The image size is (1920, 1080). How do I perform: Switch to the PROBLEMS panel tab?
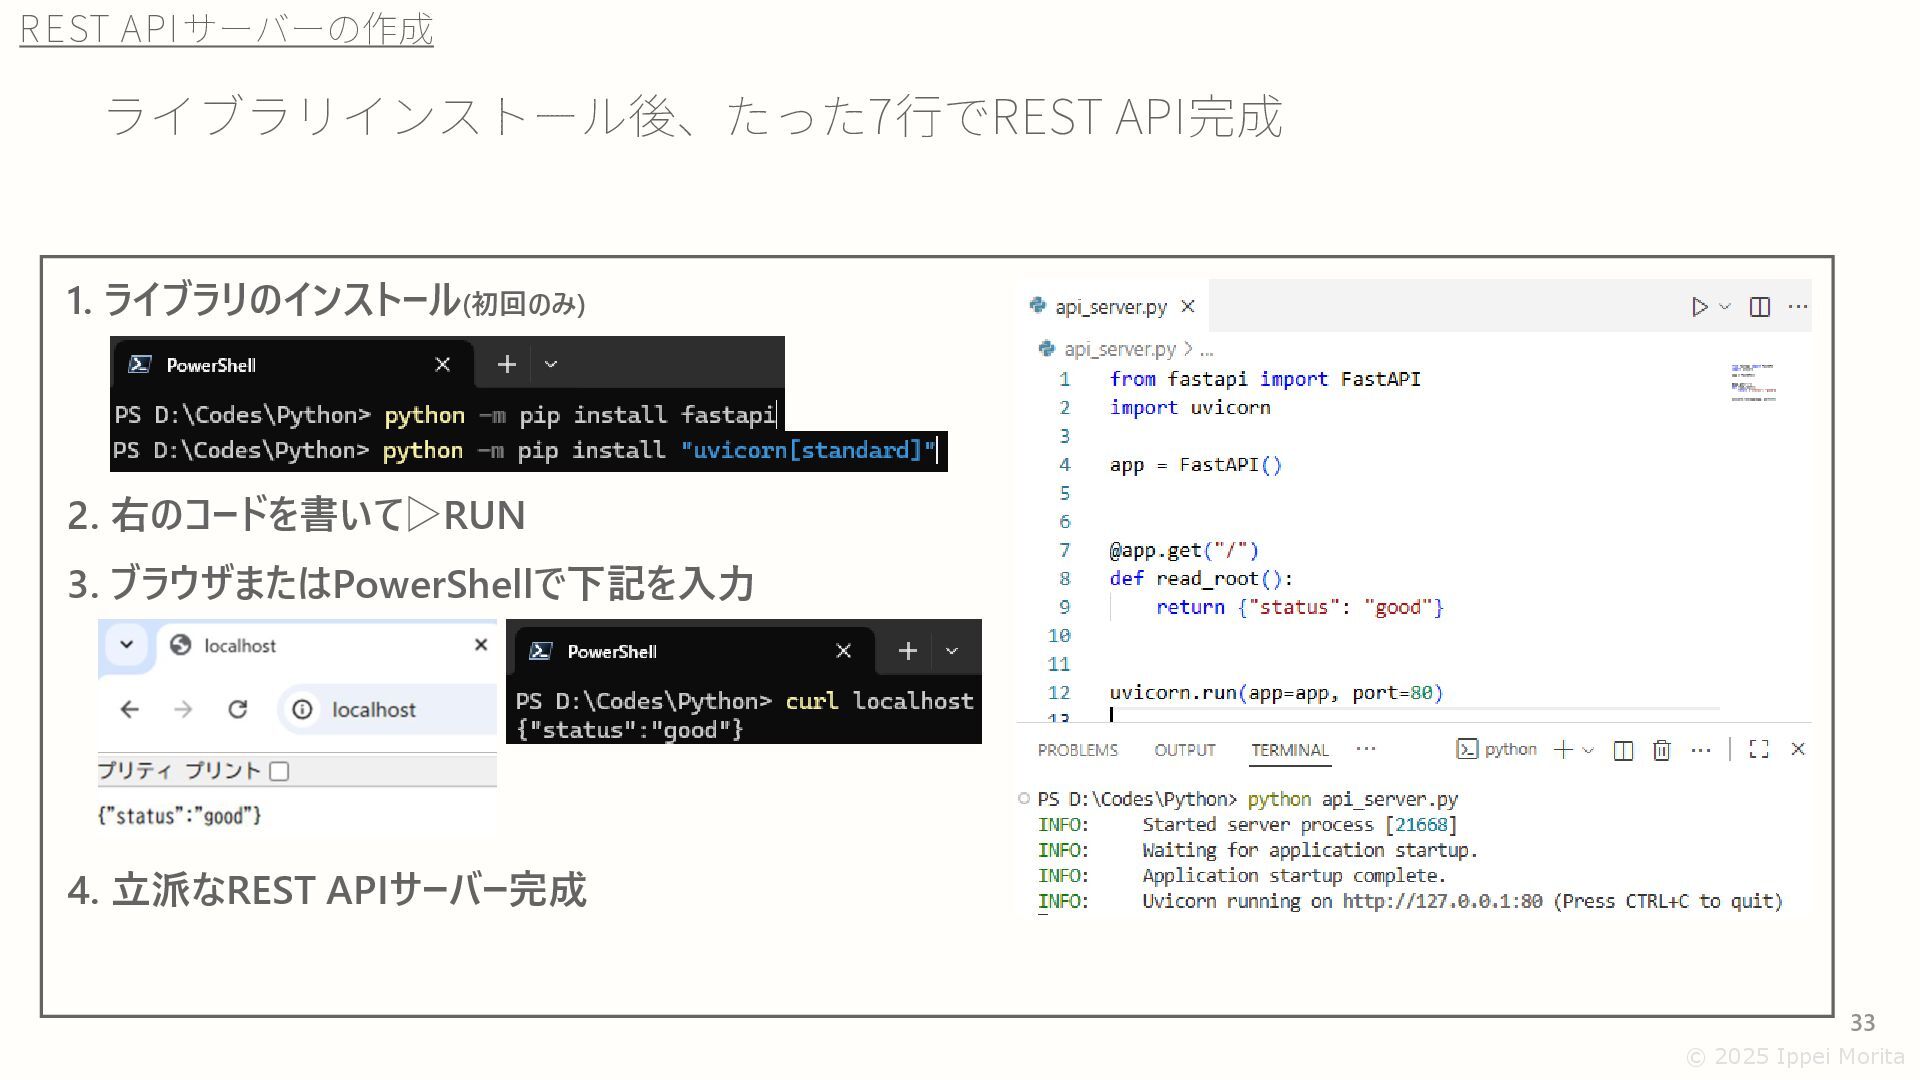pos(1077,750)
